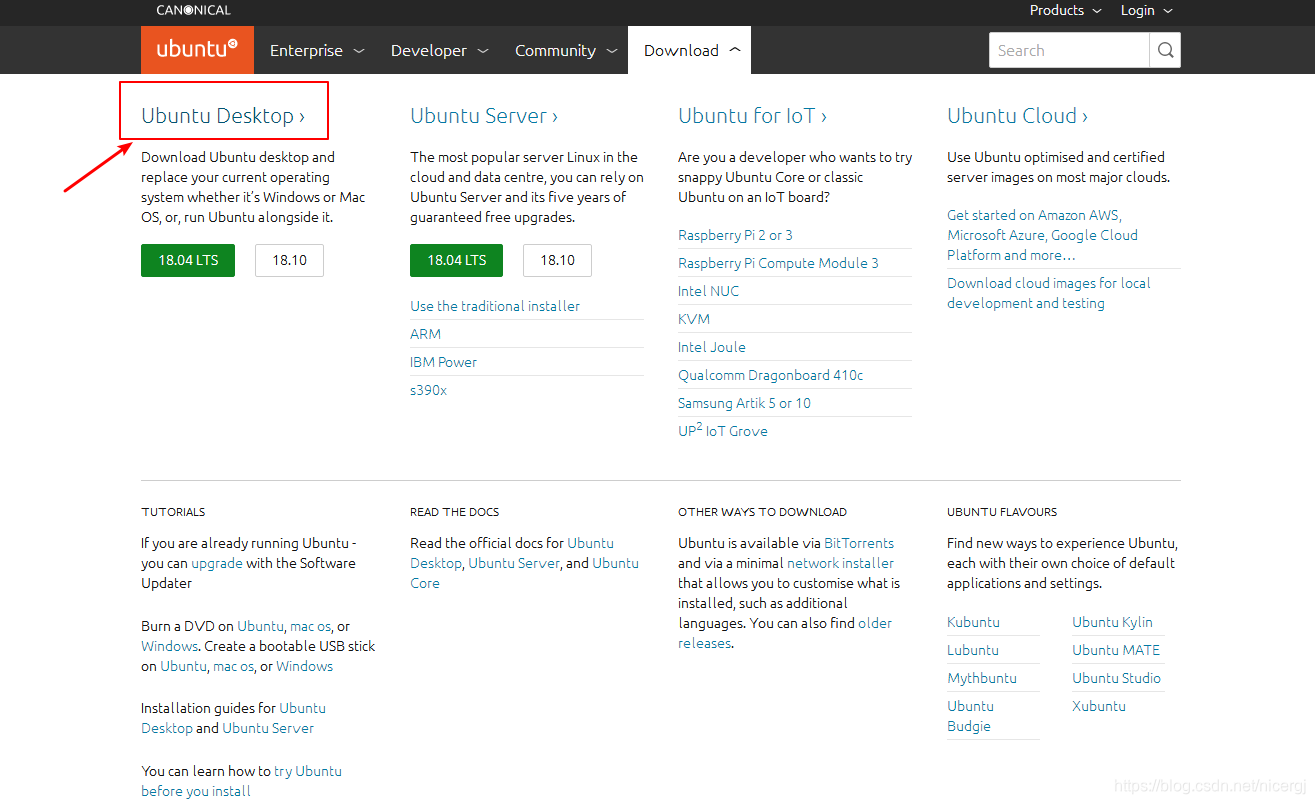The width and height of the screenshot is (1315, 804).
Task: Open the UP² IoT Grove link
Action: click(723, 430)
